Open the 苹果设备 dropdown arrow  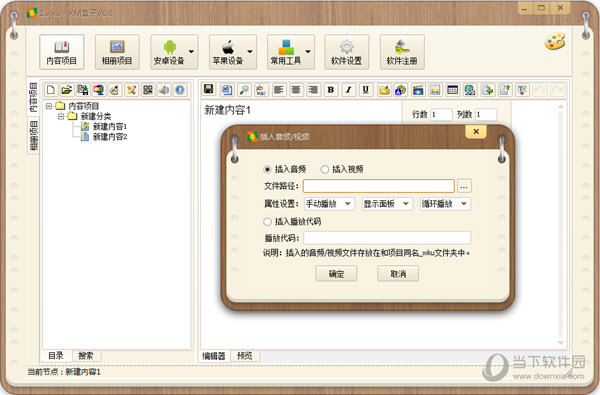[250, 52]
